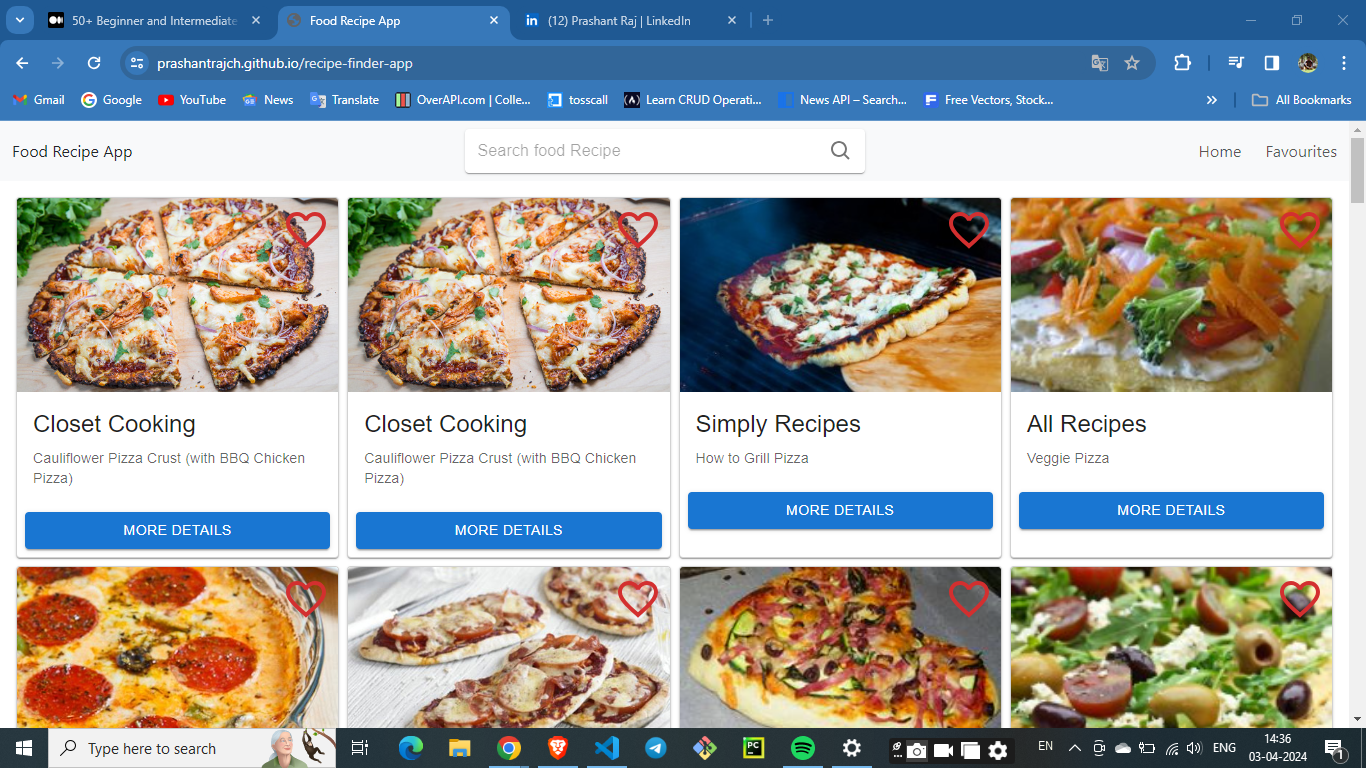Go to Home link in the navbar
Screen dimensions: 1366x768
[x=1219, y=152]
